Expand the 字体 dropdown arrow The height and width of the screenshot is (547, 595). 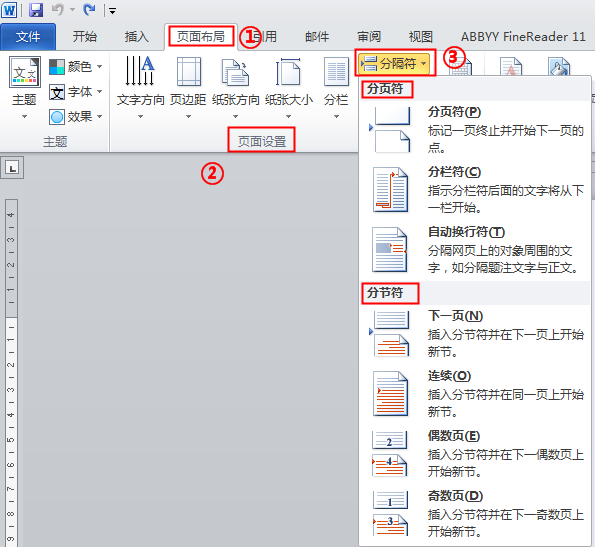click(99, 92)
